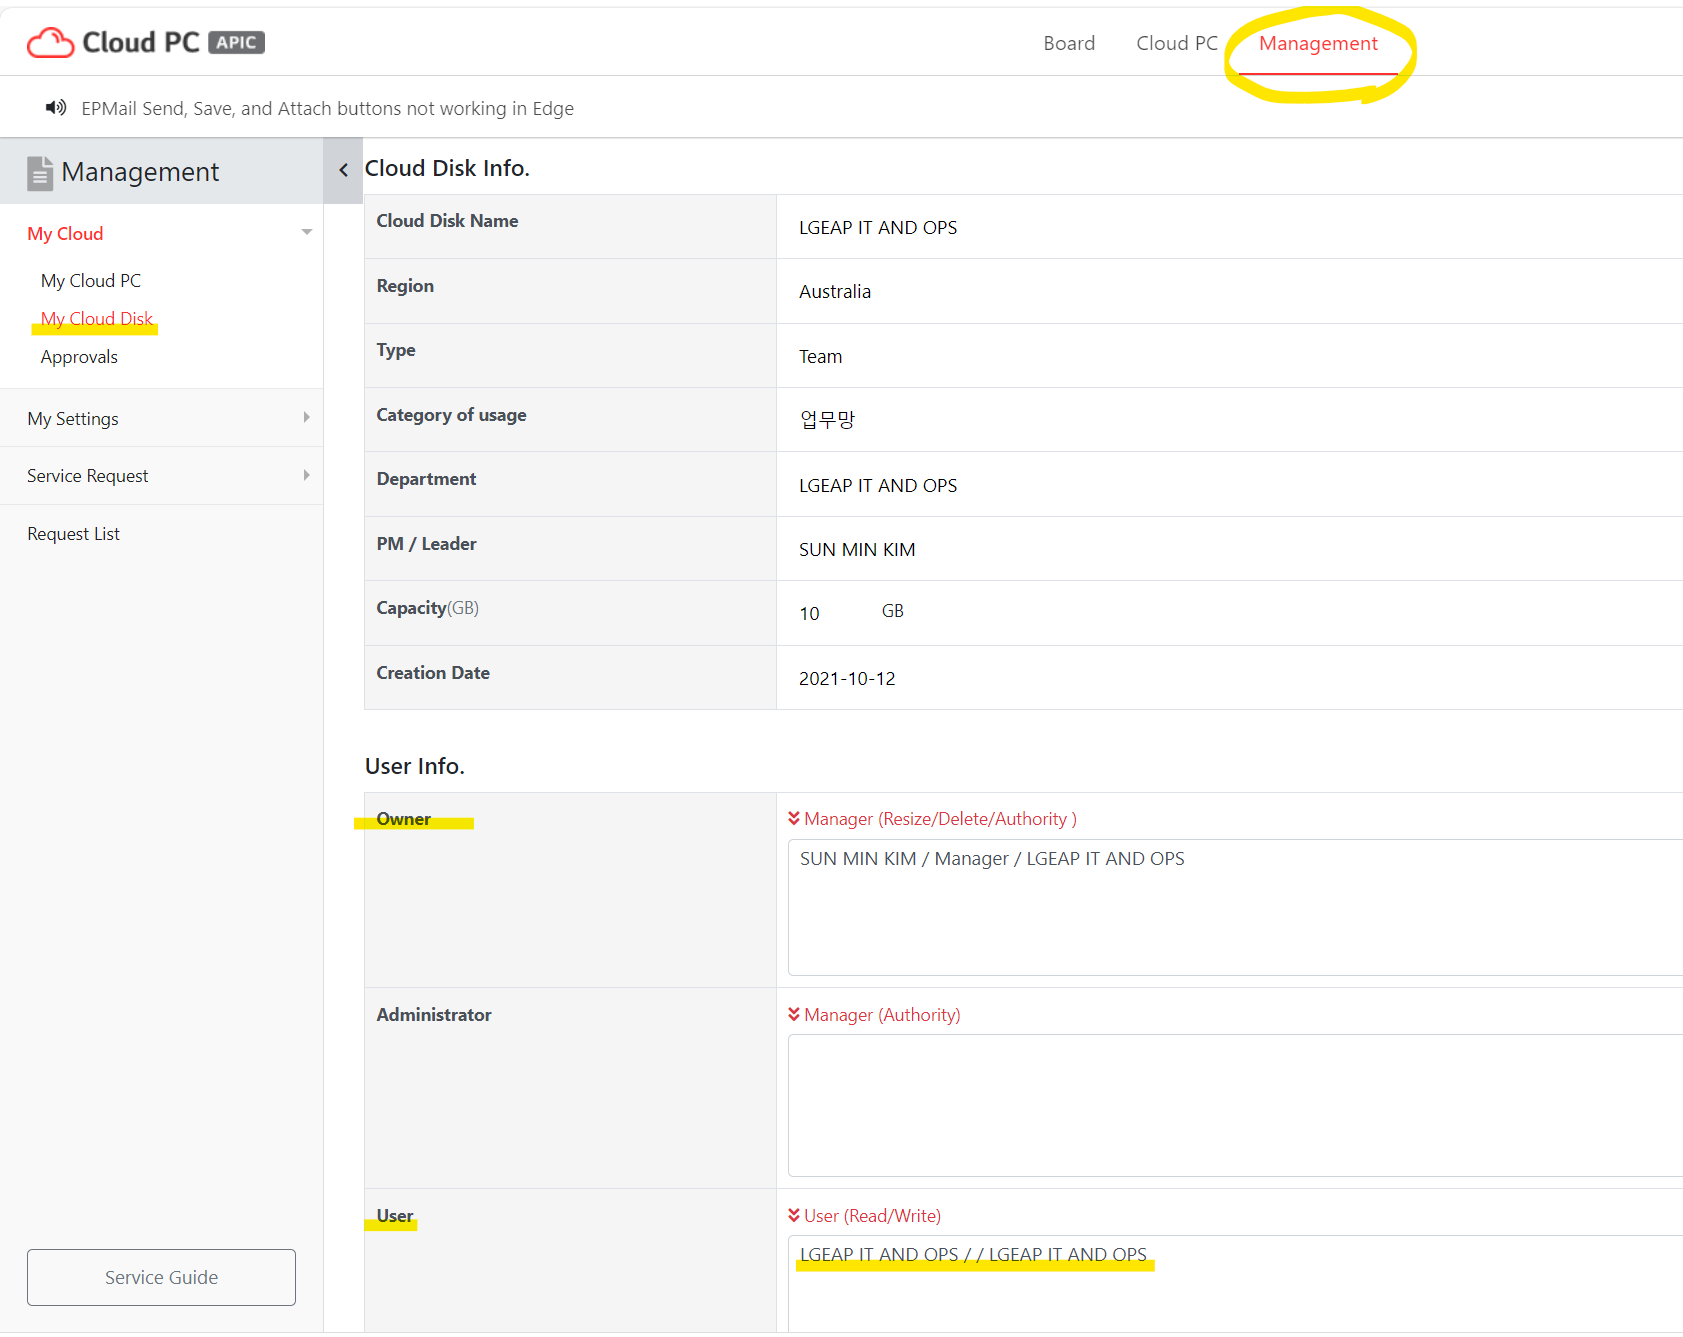Click the Management document icon in the sidebar

(x=40, y=172)
